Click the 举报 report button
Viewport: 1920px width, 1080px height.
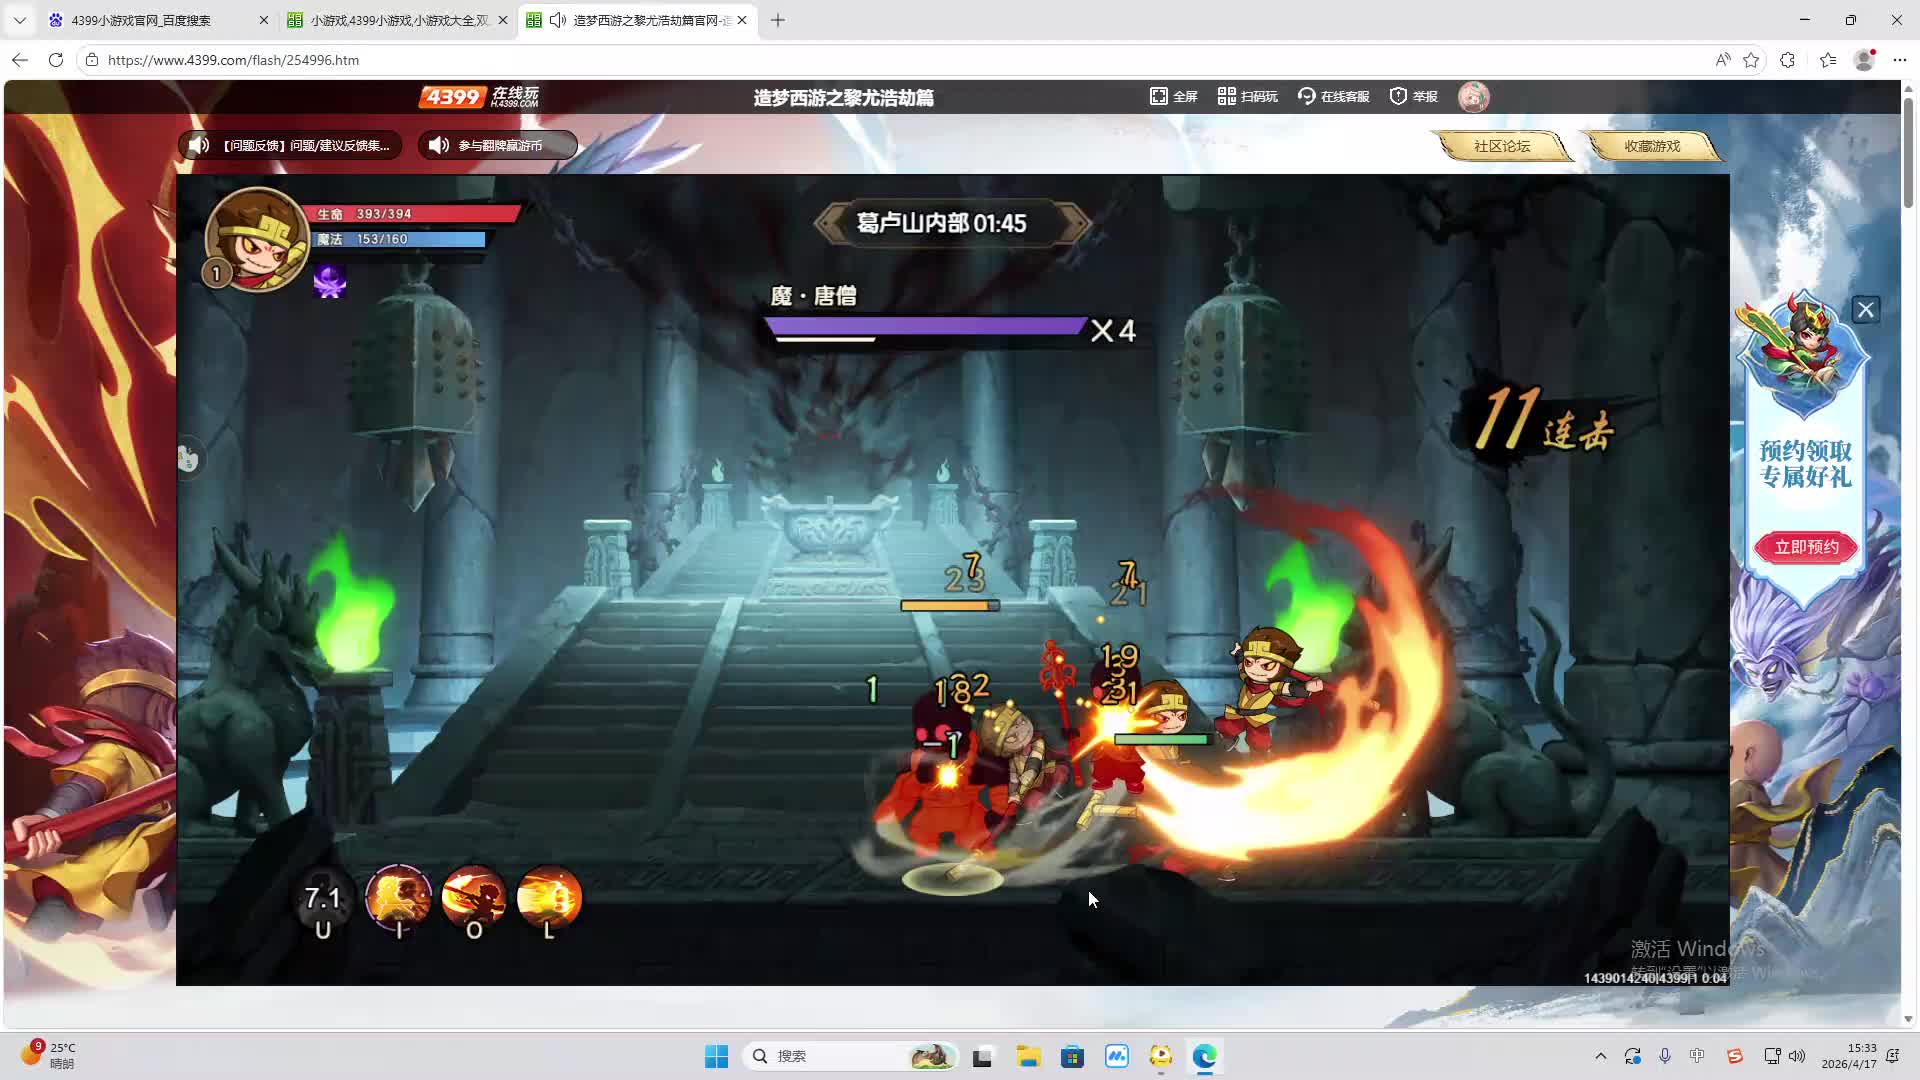(x=1414, y=97)
